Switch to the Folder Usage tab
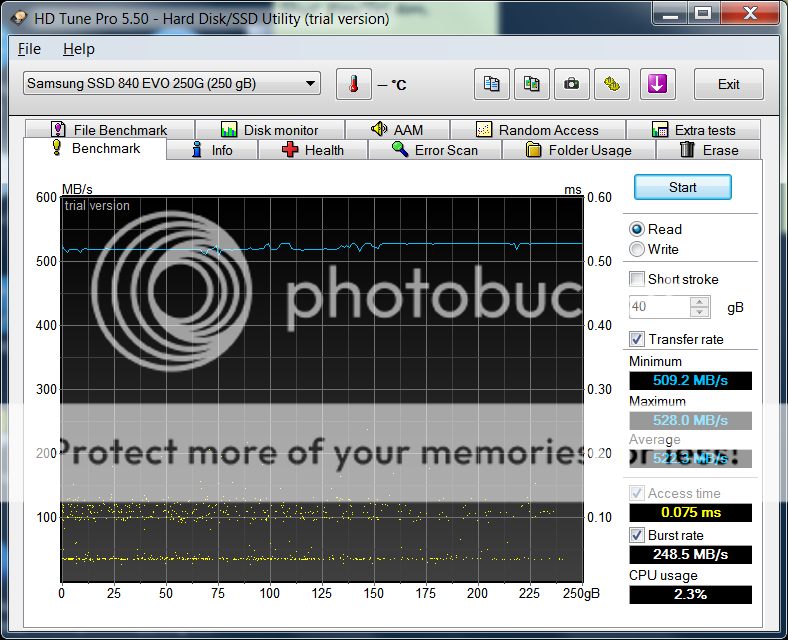The image size is (788, 640). (578, 150)
